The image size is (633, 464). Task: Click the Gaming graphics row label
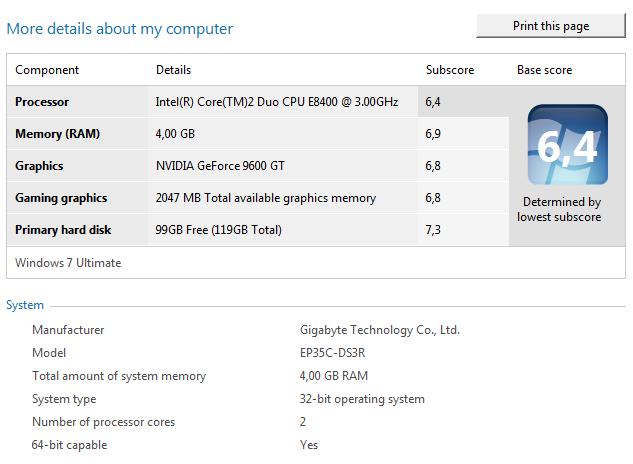click(x=61, y=198)
